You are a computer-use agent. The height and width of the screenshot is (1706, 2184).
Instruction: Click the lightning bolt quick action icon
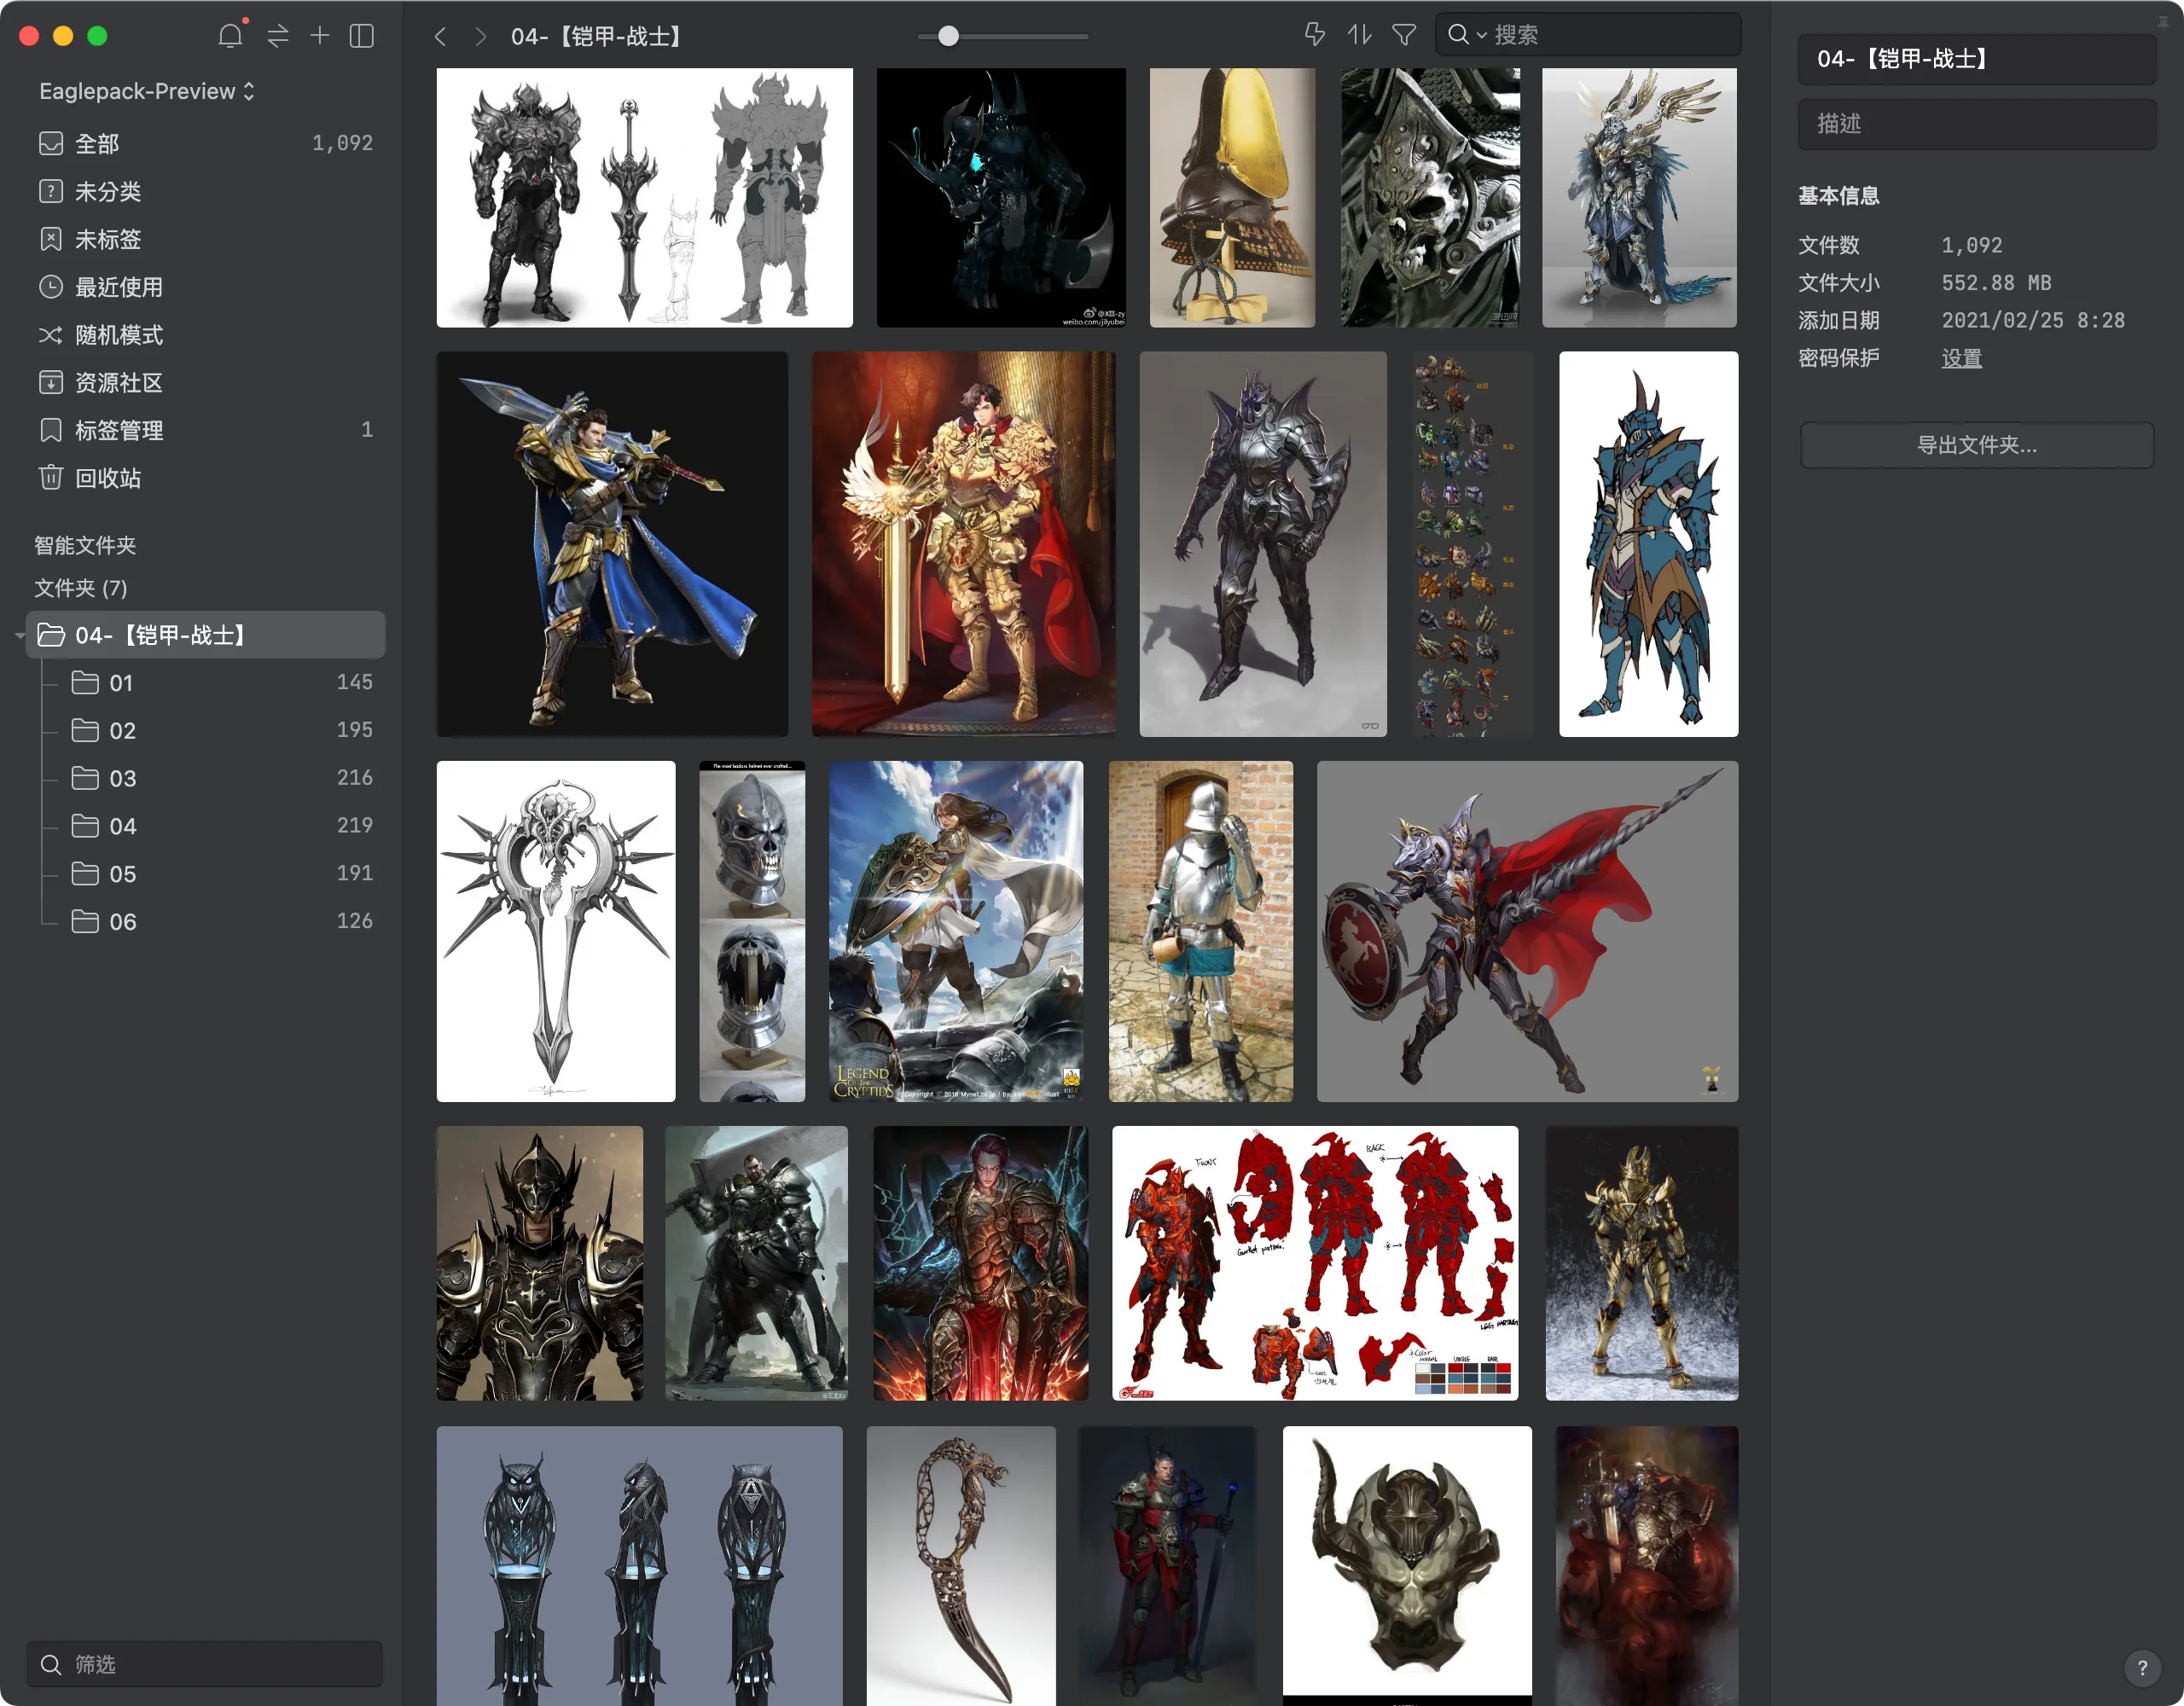[x=1315, y=35]
